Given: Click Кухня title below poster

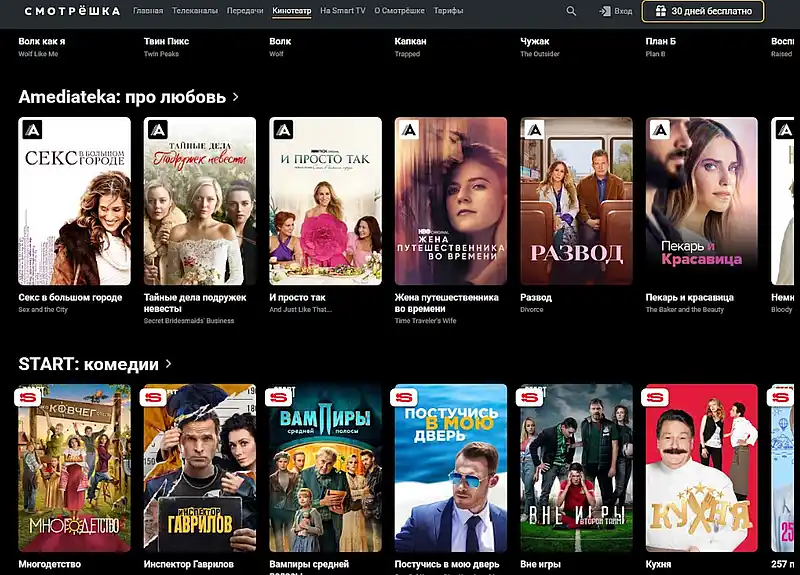Looking at the screenshot, I should click(659, 564).
